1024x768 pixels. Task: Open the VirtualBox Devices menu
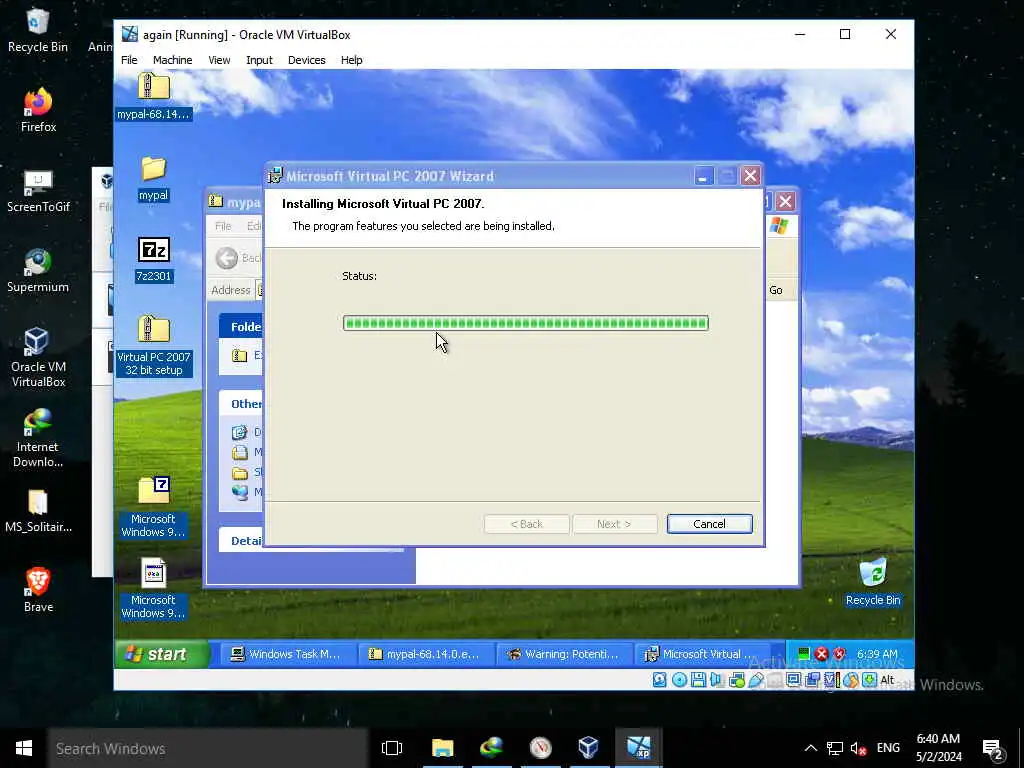[306, 60]
